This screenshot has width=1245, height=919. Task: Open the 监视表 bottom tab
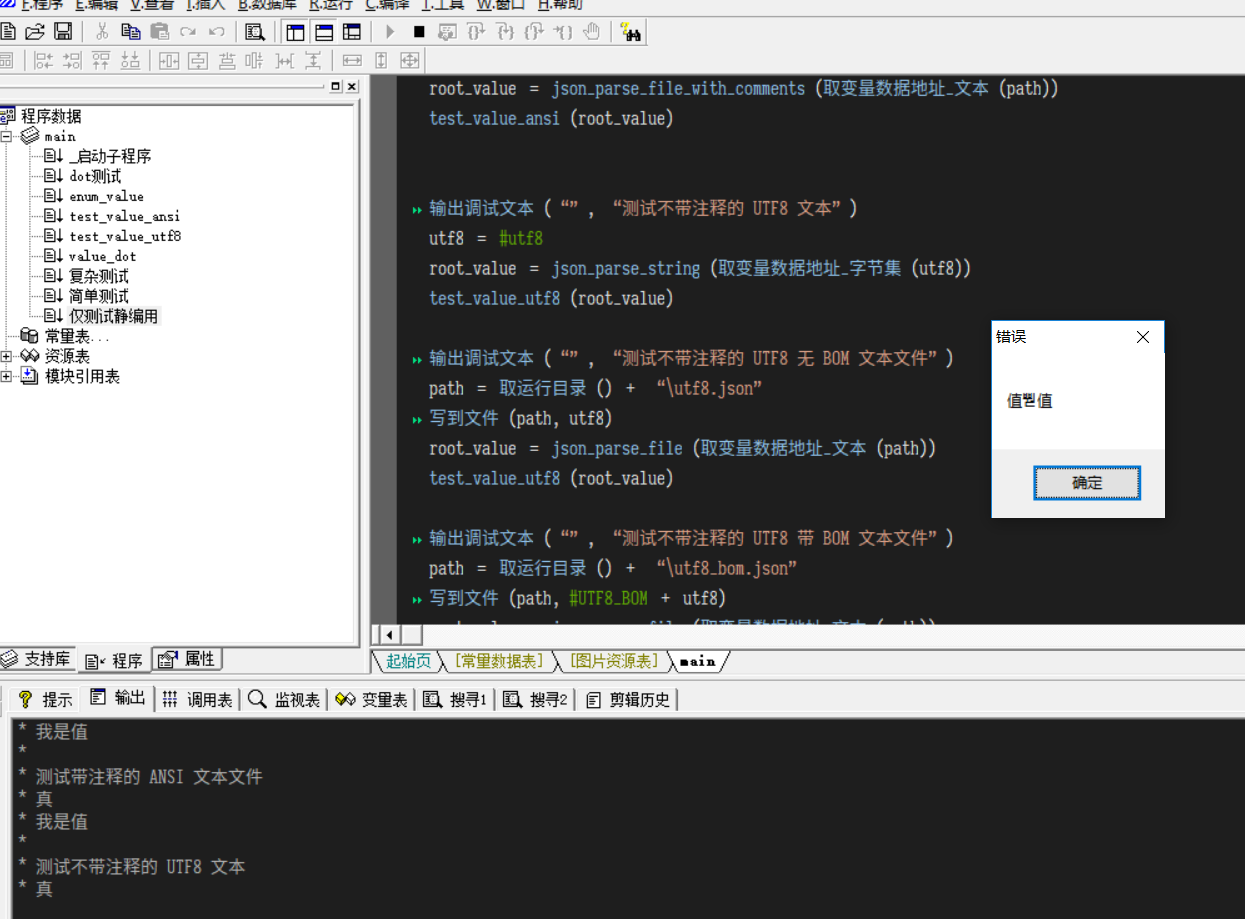click(x=284, y=699)
